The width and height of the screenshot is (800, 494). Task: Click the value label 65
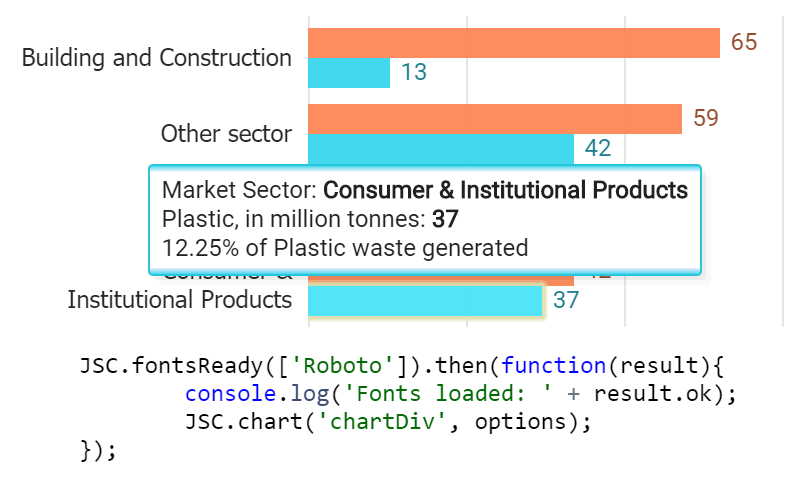point(744,42)
